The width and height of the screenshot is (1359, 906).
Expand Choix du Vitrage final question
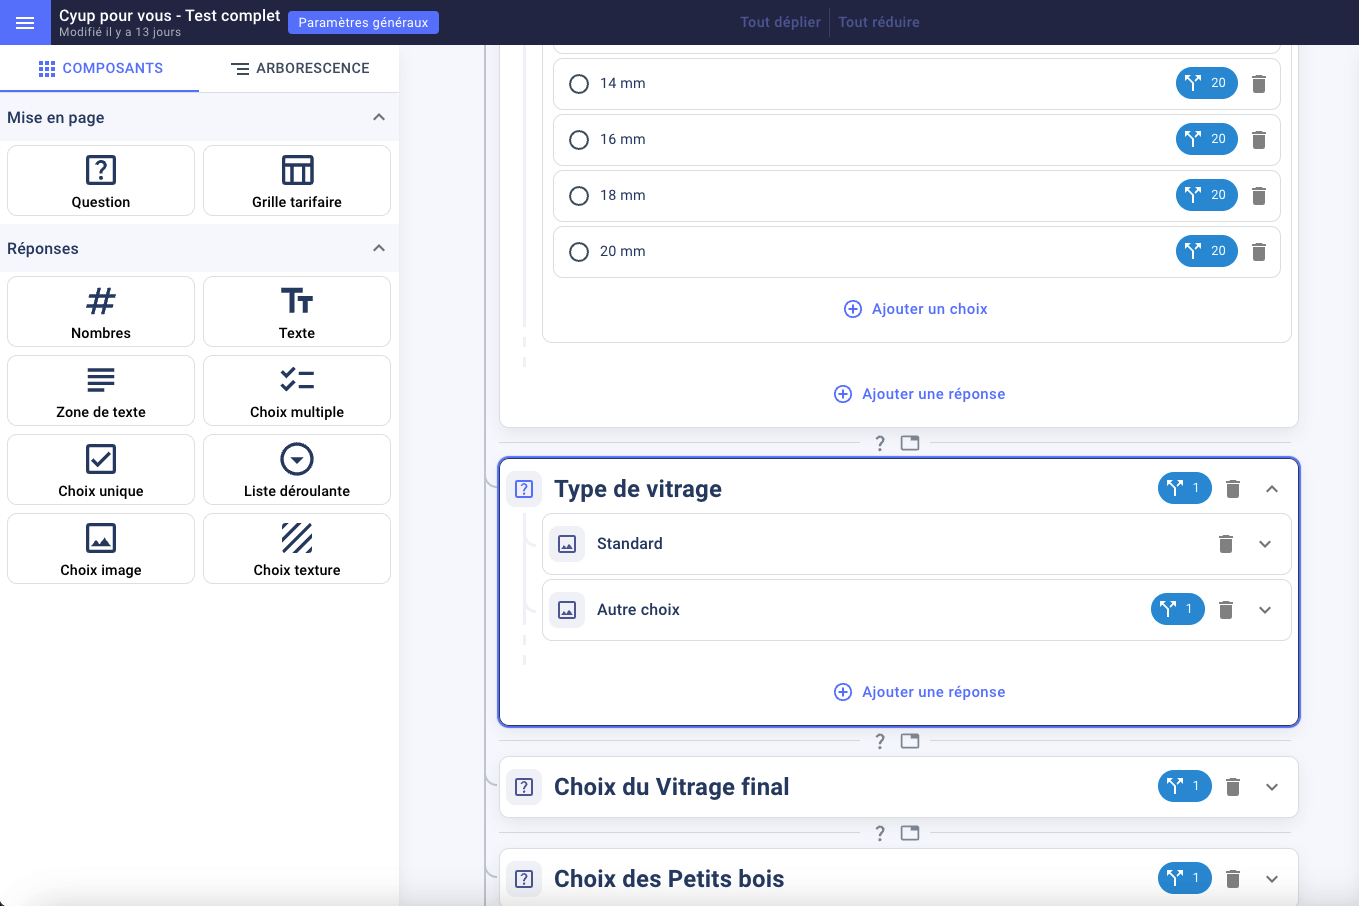[x=1272, y=787]
